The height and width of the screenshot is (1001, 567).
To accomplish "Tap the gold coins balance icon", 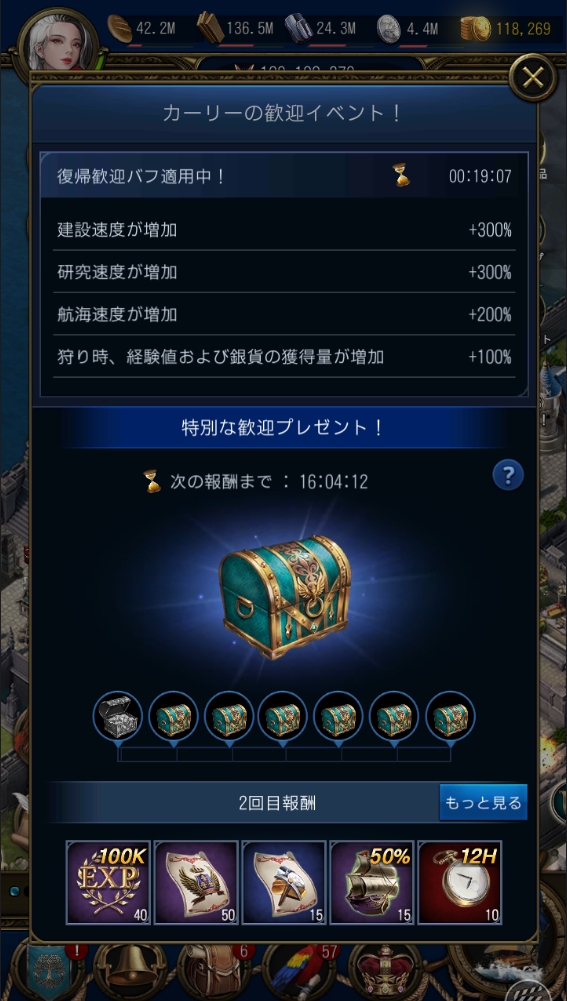I will coord(476,29).
